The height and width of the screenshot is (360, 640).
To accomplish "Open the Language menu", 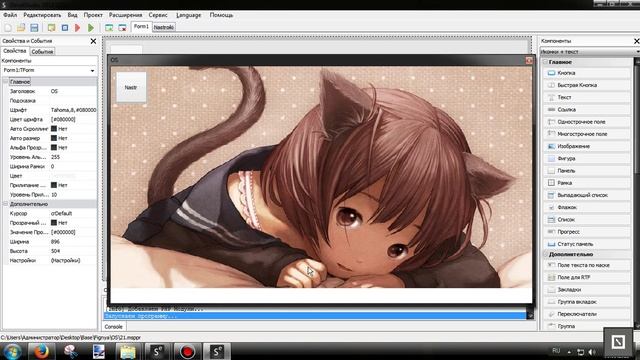I will pos(189,15).
